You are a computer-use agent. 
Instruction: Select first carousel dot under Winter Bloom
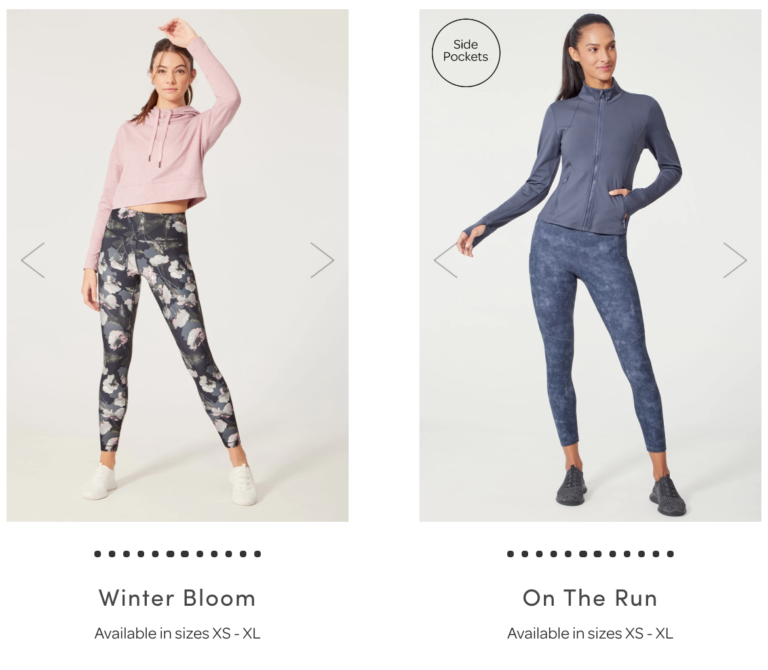point(97,554)
